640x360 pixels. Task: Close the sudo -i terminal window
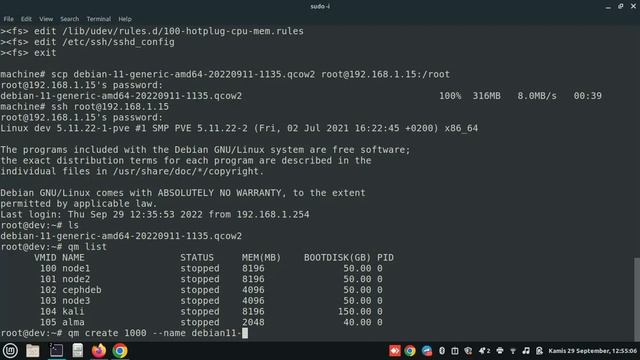[x=633, y=7]
